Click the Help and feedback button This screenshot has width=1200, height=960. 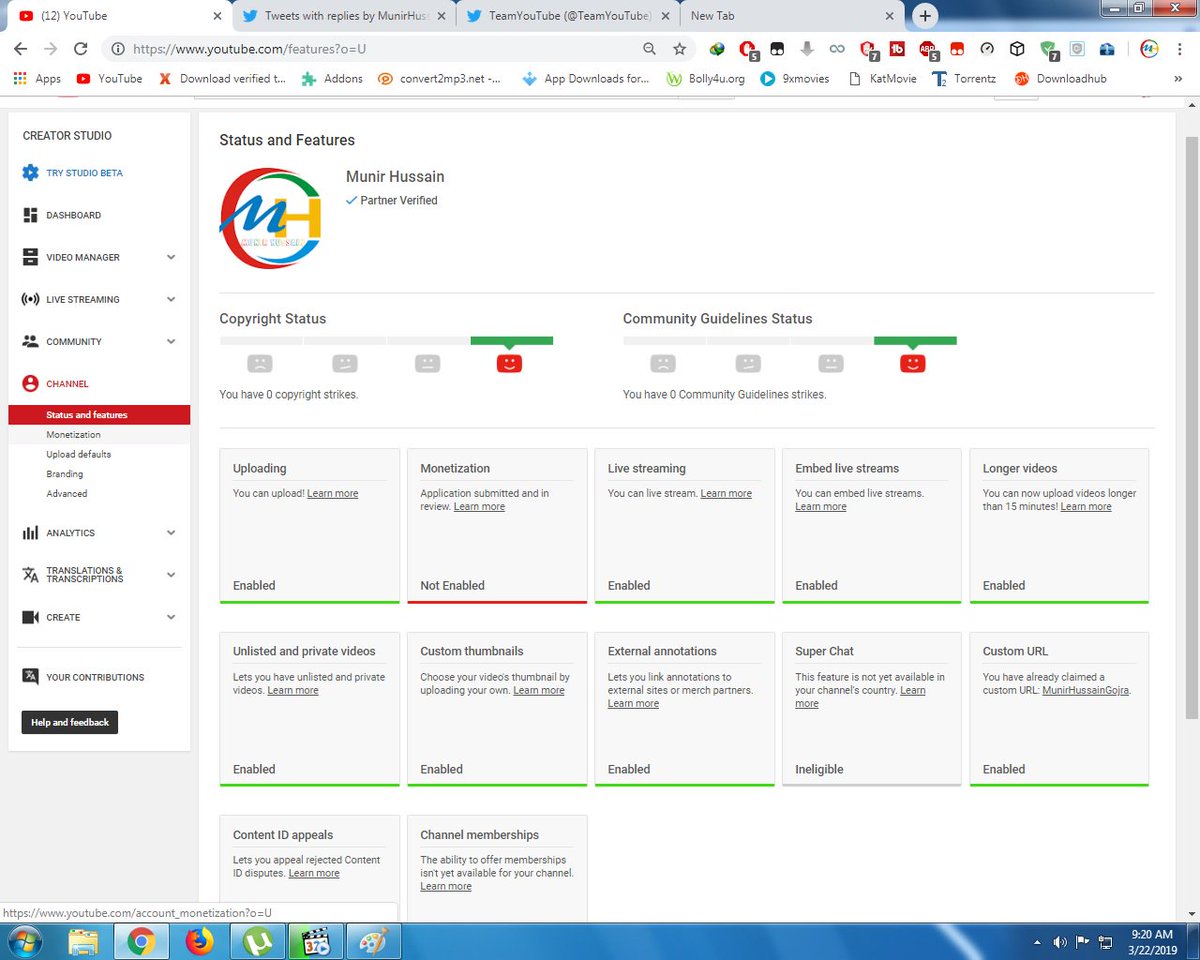point(70,722)
